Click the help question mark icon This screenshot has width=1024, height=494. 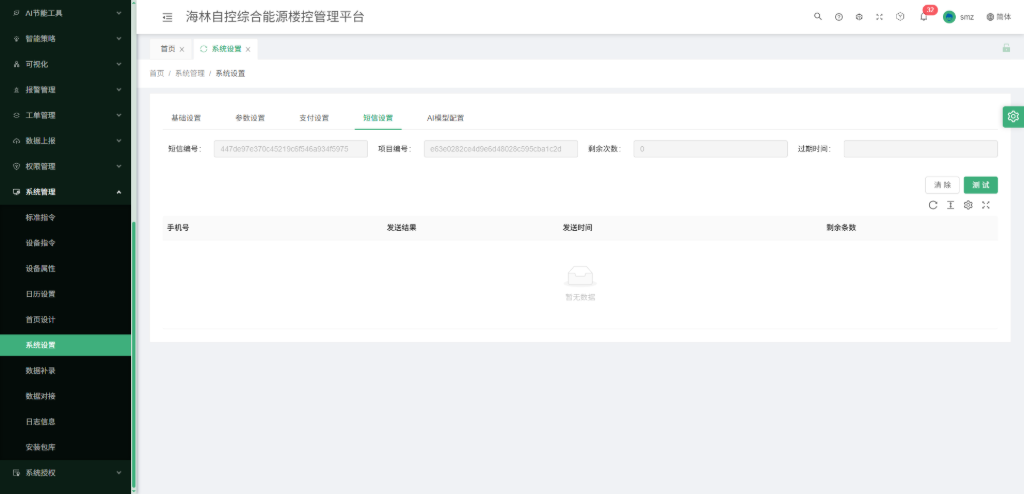pos(839,17)
